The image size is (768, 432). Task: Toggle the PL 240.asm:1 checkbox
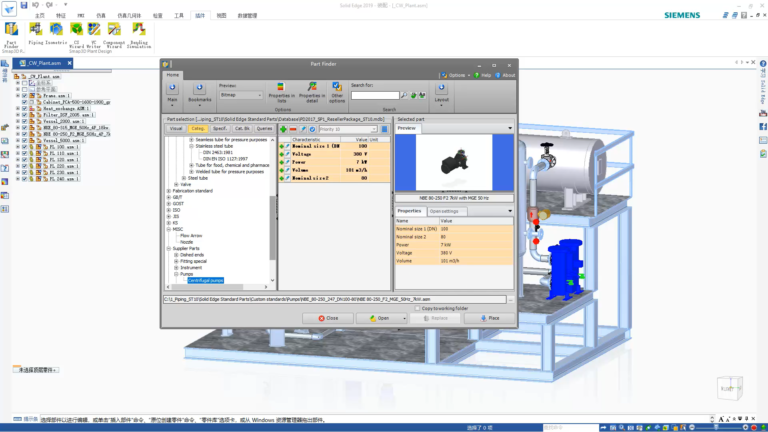[24, 179]
